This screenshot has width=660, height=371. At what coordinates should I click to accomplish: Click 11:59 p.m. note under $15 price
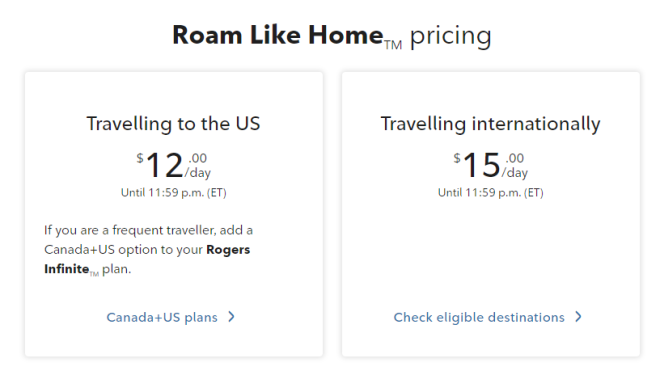[490, 193]
